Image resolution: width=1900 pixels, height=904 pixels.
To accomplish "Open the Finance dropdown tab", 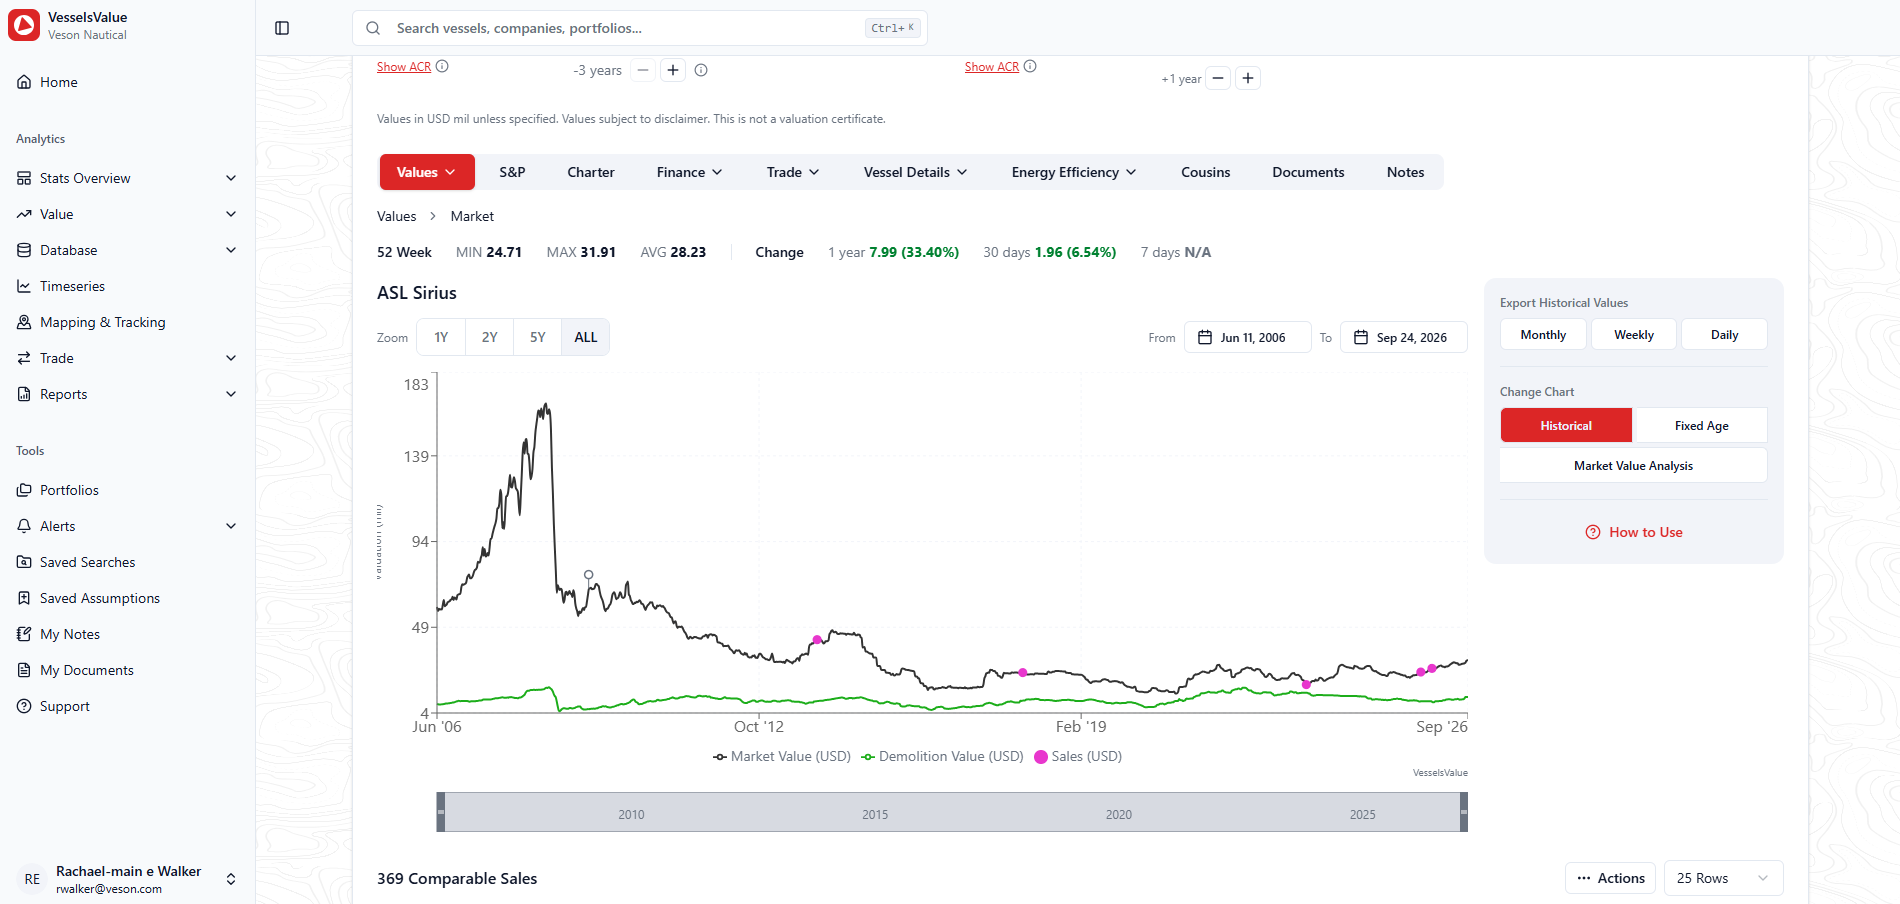I will click(x=689, y=172).
